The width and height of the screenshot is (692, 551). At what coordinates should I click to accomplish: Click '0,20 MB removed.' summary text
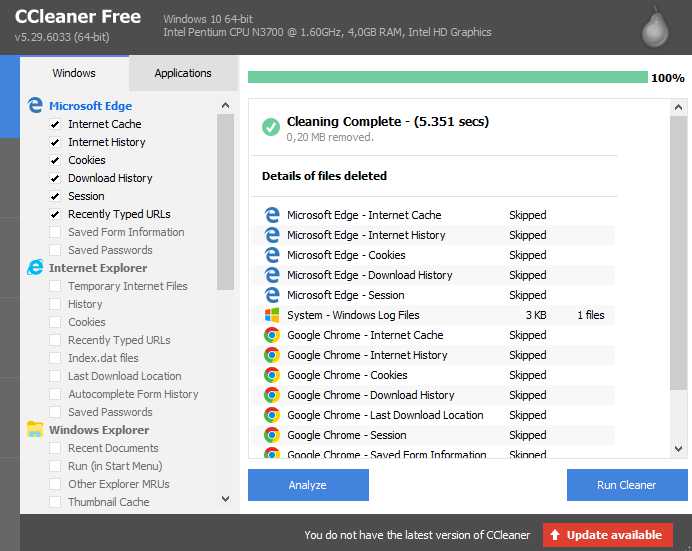point(330,137)
